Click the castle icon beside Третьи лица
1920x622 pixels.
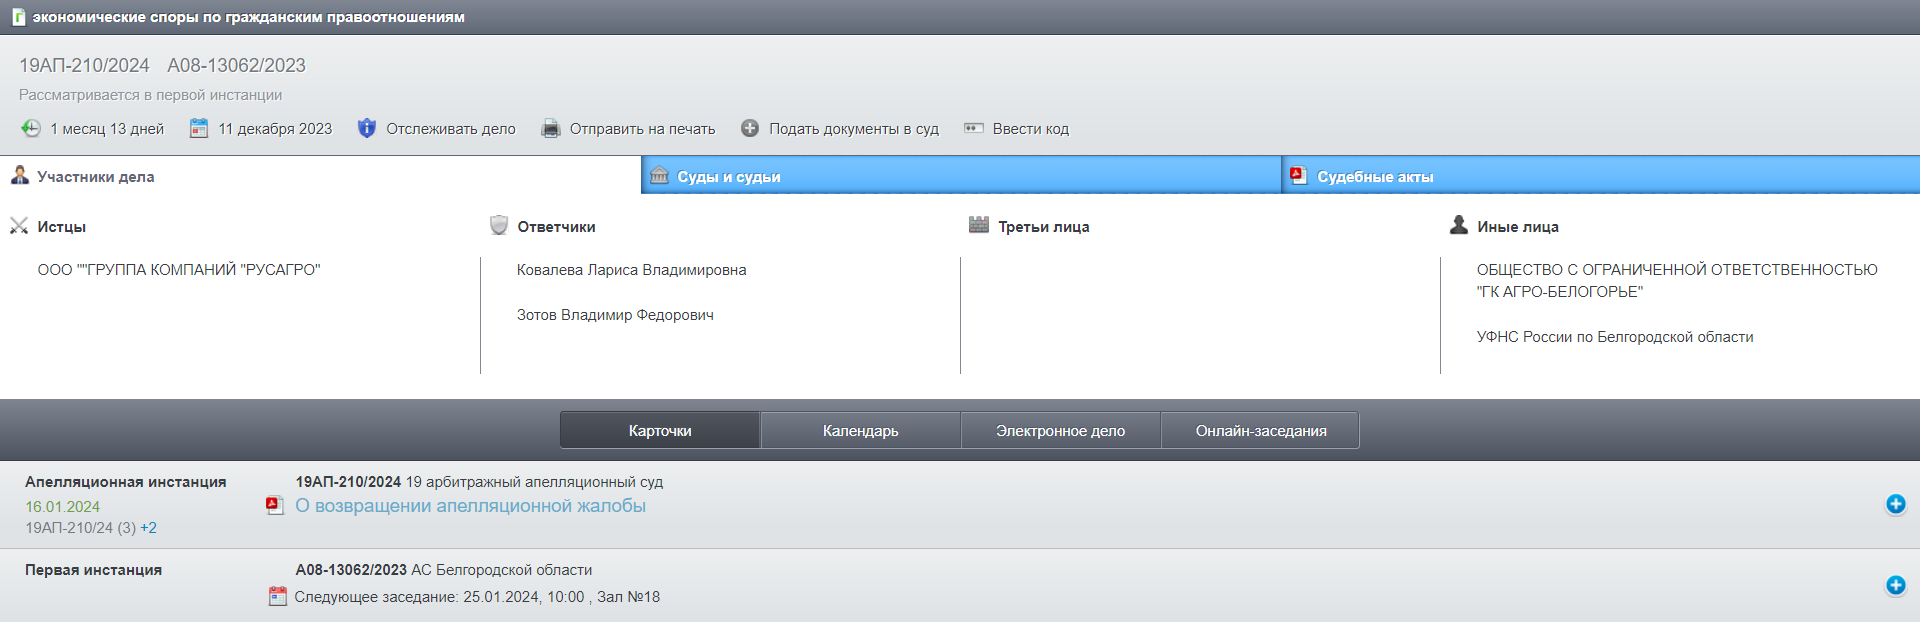tap(979, 225)
